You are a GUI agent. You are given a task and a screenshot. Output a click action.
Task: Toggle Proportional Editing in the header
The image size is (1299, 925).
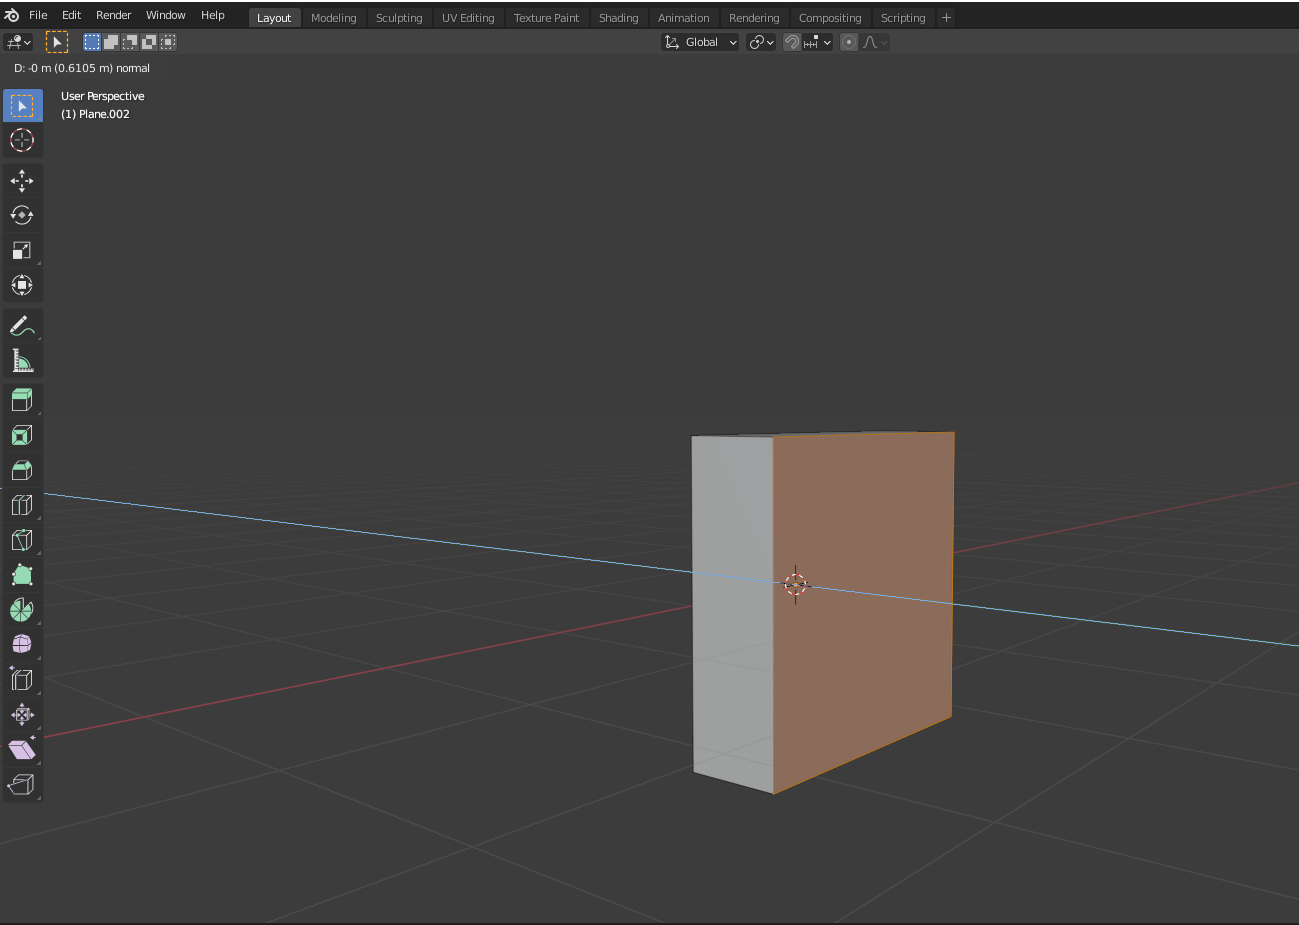[x=849, y=42]
